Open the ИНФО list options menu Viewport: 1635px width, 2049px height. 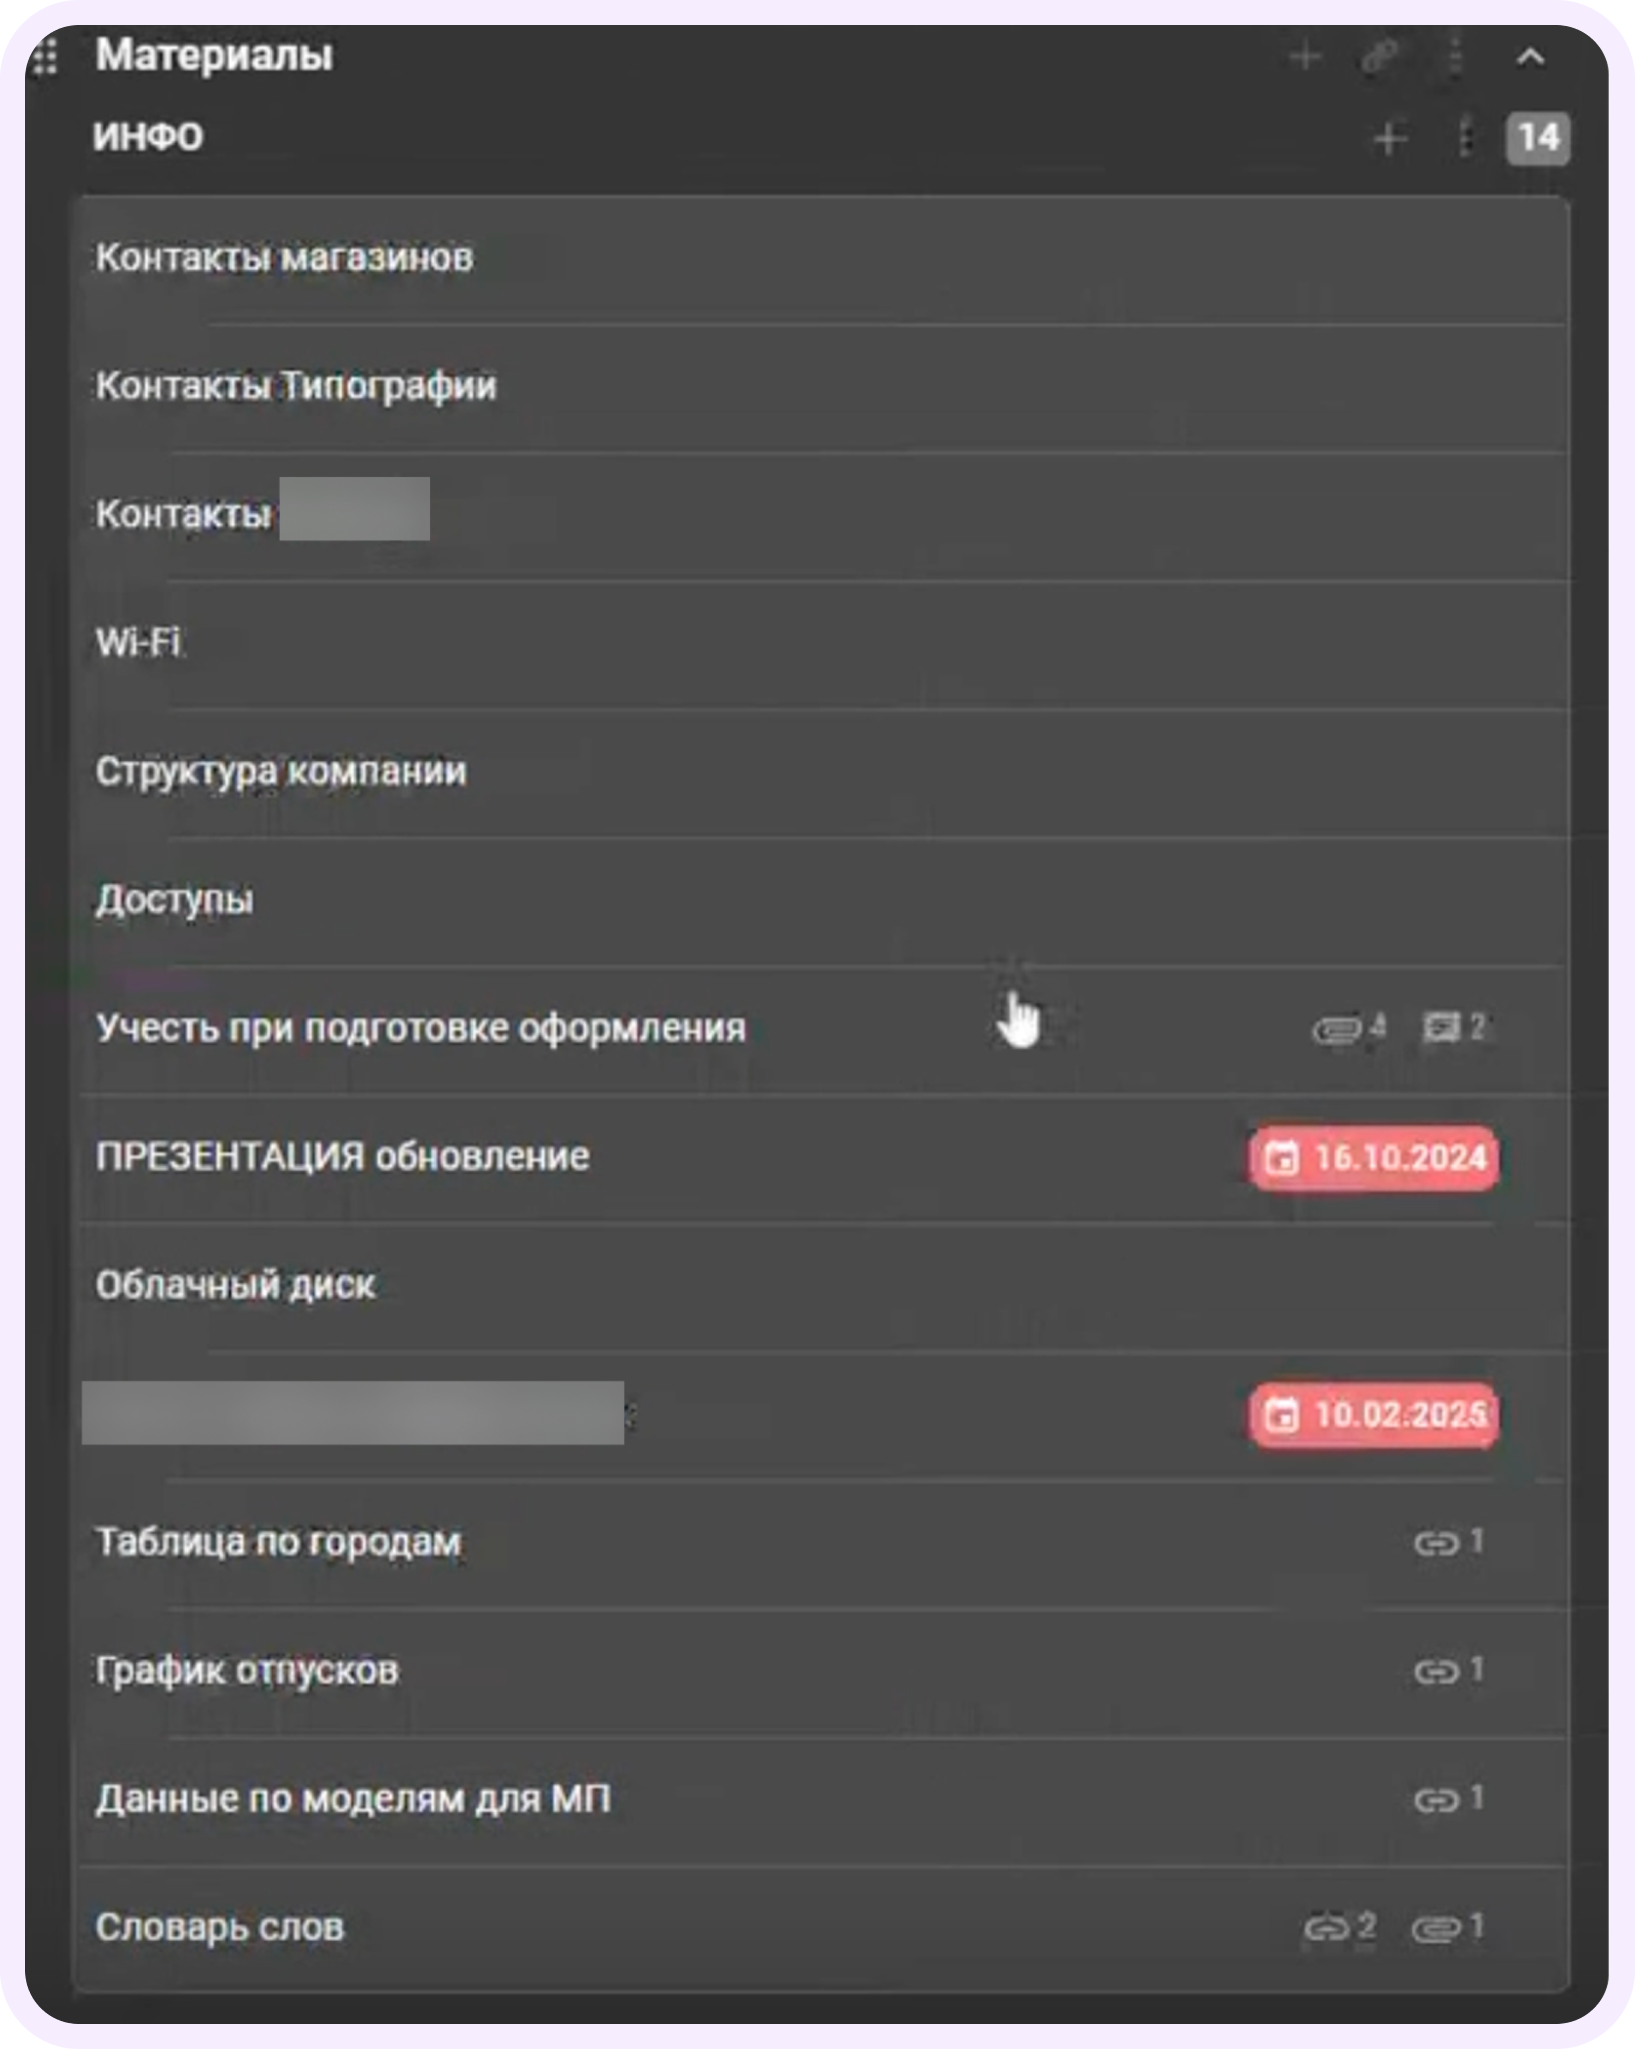pos(1465,138)
